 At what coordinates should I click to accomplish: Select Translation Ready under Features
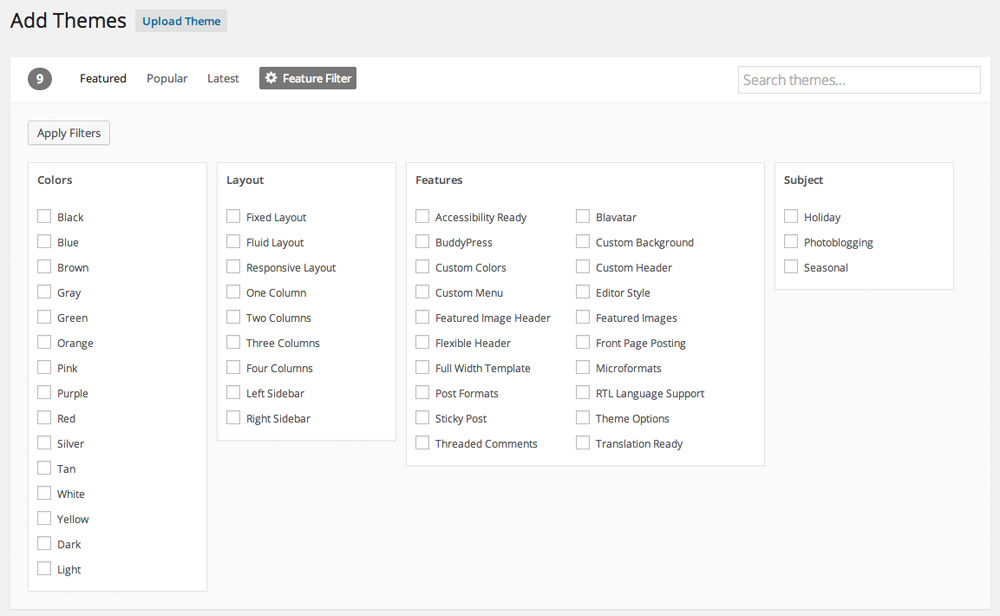click(x=582, y=442)
